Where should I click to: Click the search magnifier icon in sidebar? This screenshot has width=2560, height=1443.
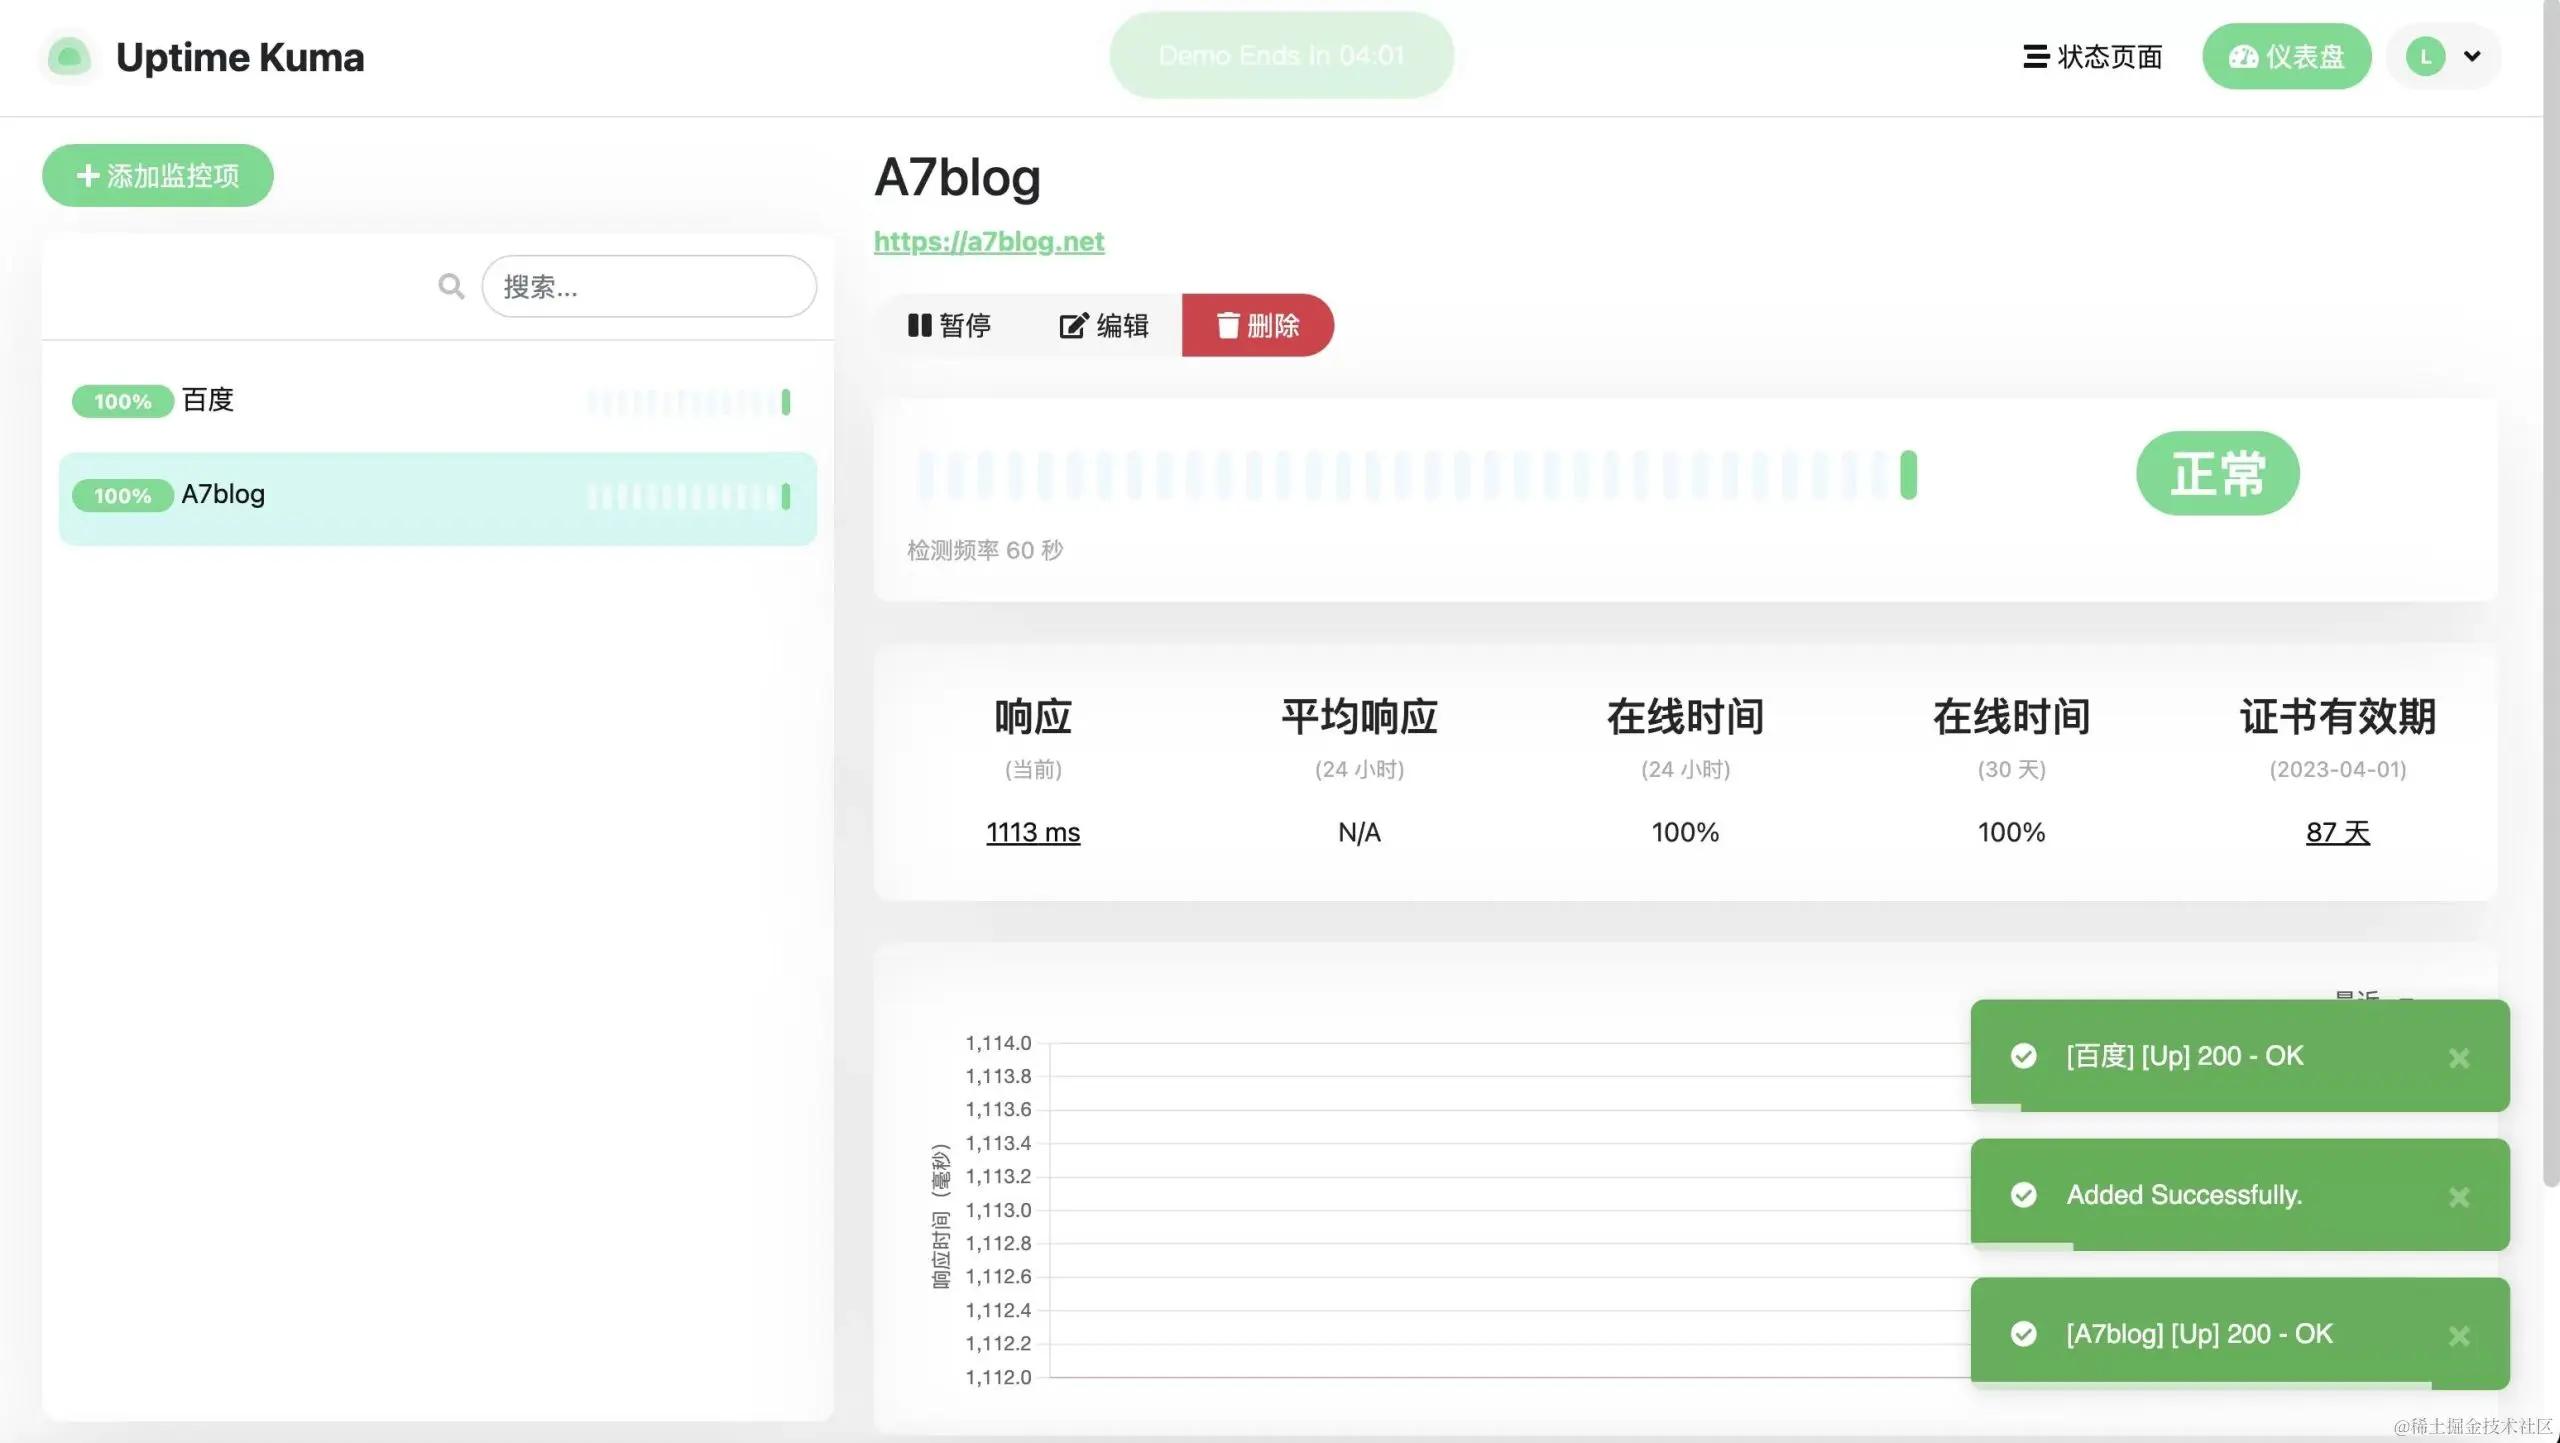click(450, 286)
